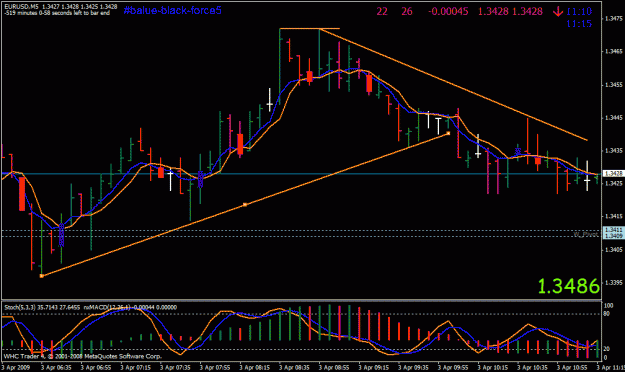Click the '1.3411' pivot price tag
Image resolution: width=625 pixels, height=372 pixels.
click(x=613, y=230)
